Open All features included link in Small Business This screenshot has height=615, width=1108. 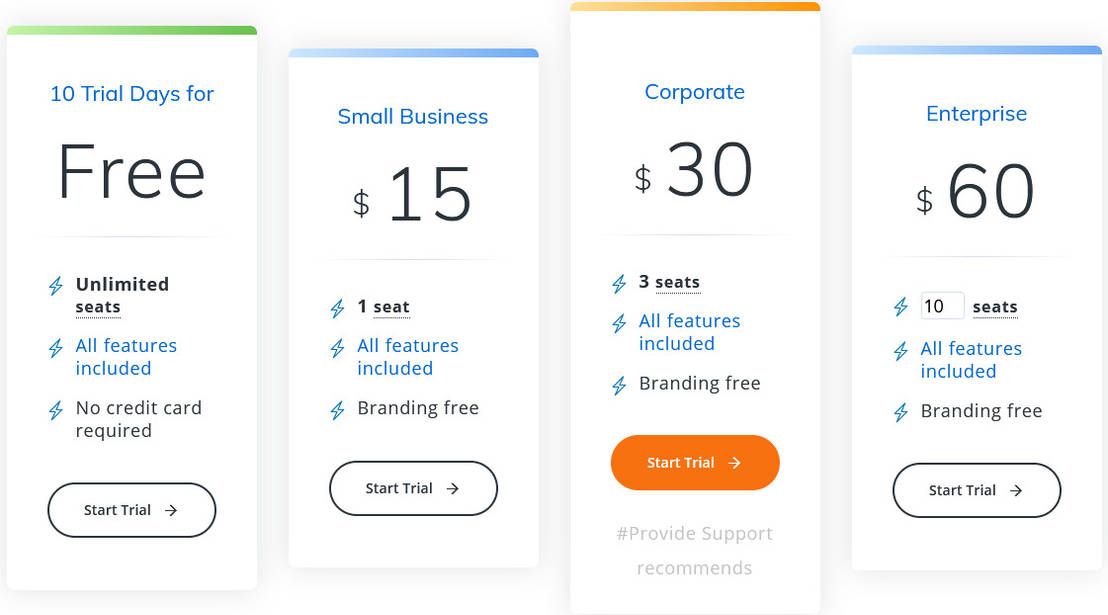(x=408, y=357)
